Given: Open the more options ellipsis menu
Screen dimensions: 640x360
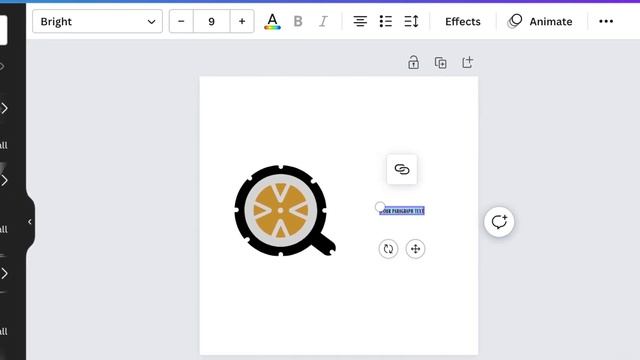Looking at the screenshot, I should point(606,21).
